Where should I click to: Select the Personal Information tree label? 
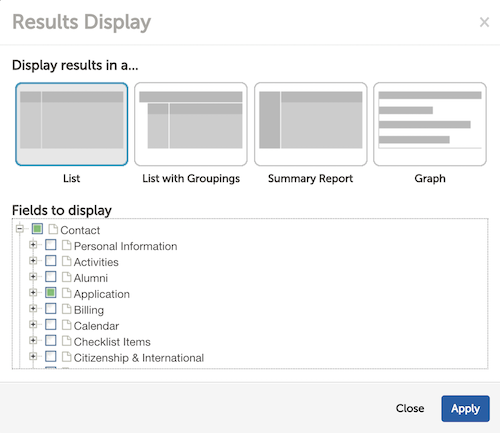pos(125,246)
